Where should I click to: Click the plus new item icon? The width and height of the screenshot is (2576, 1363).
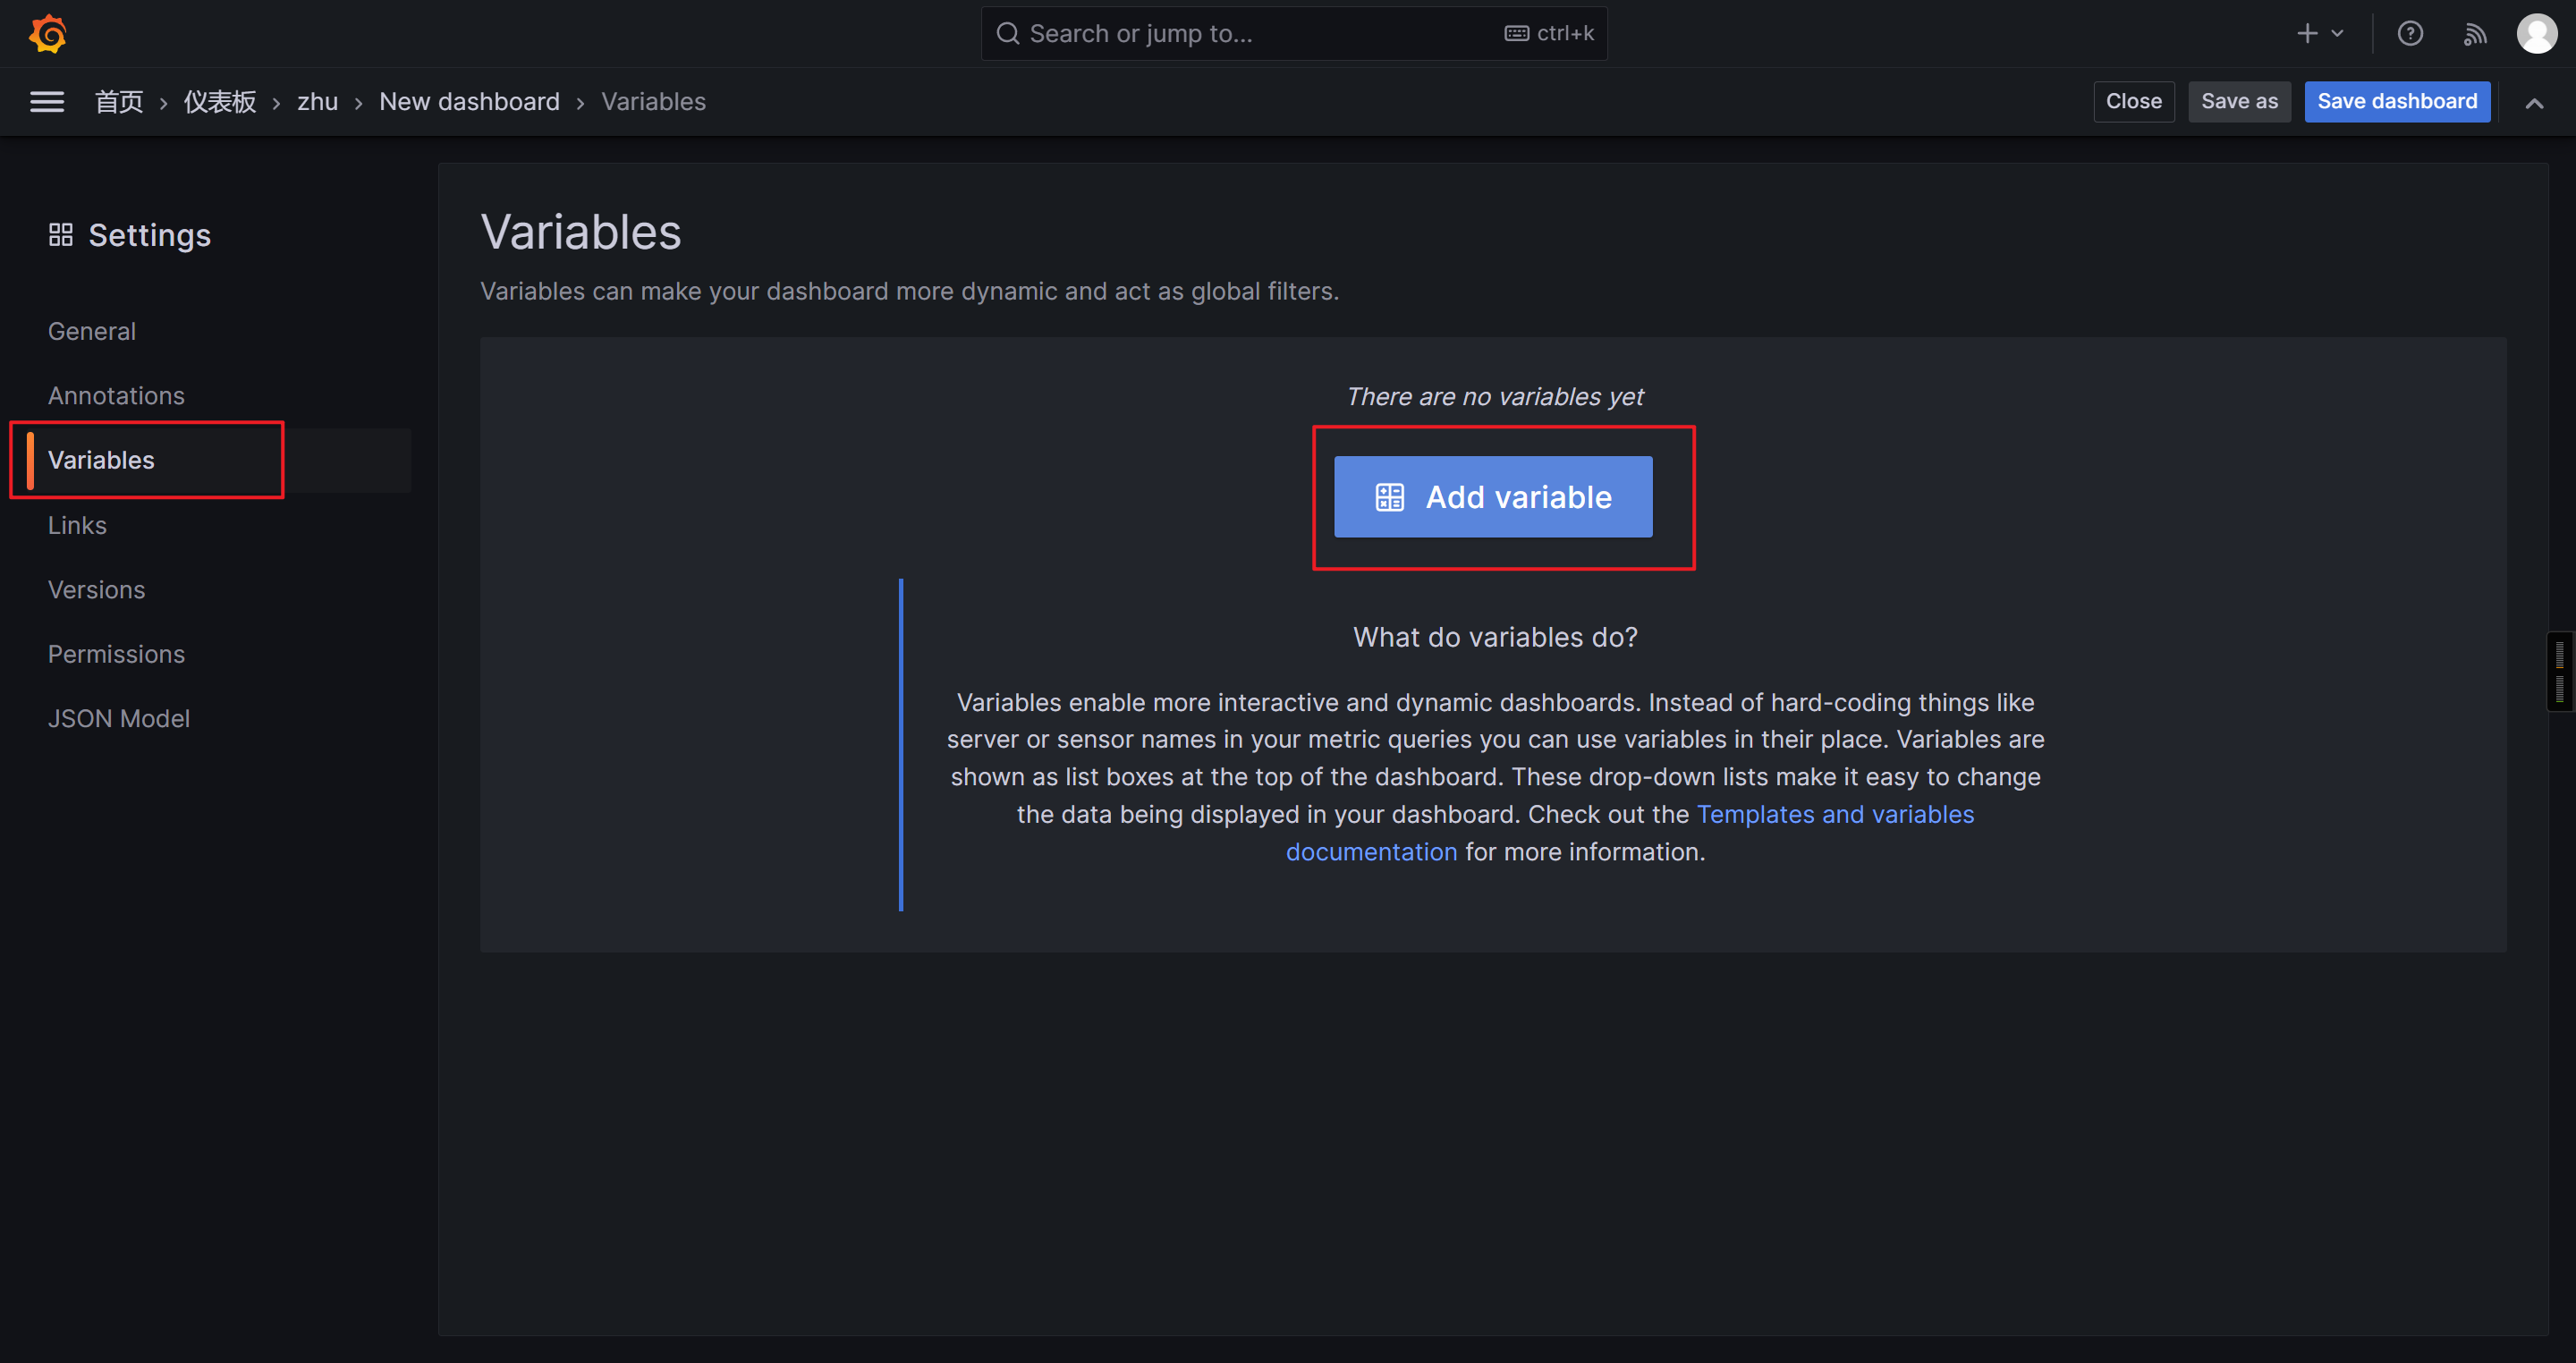(2307, 33)
